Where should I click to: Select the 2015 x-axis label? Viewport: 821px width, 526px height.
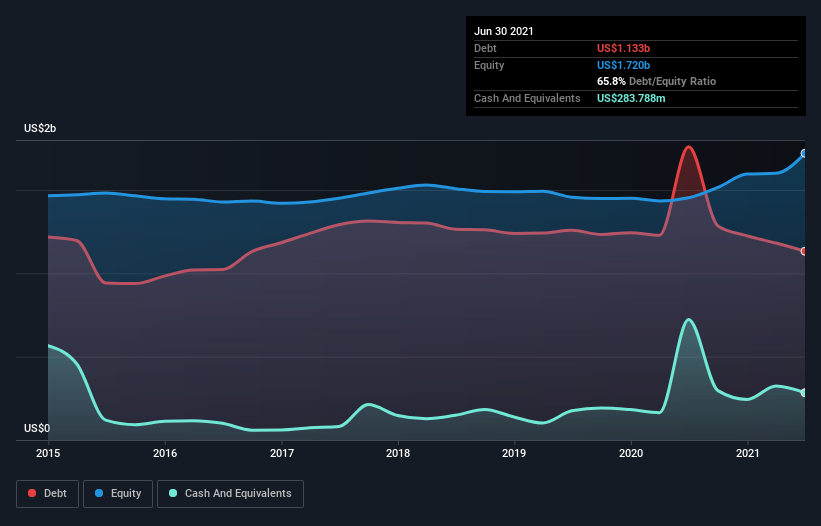(x=48, y=453)
